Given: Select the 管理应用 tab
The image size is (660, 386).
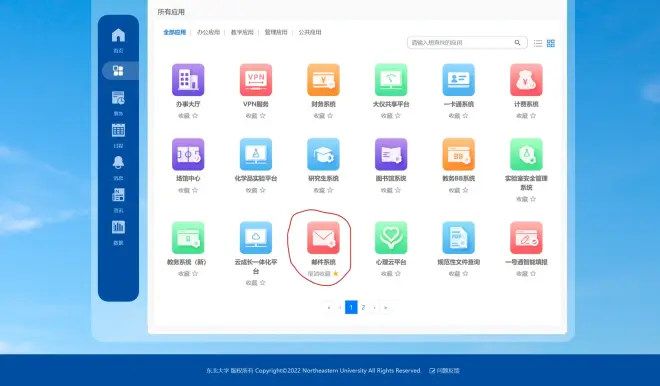Looking at the screenshot, I should tap(276, 32).
